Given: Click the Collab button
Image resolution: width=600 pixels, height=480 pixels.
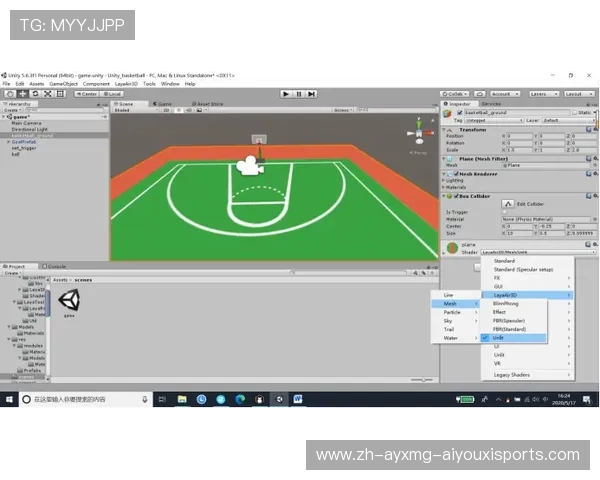Looking at the screenshot, I should pyautogui.click(x=457, y=94).
